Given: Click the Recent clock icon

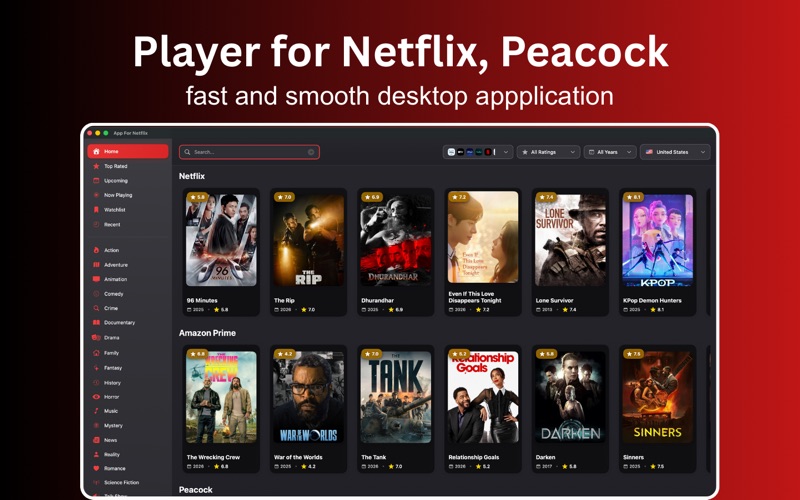Looking at the screenshot, I should [x=96, y=224].
